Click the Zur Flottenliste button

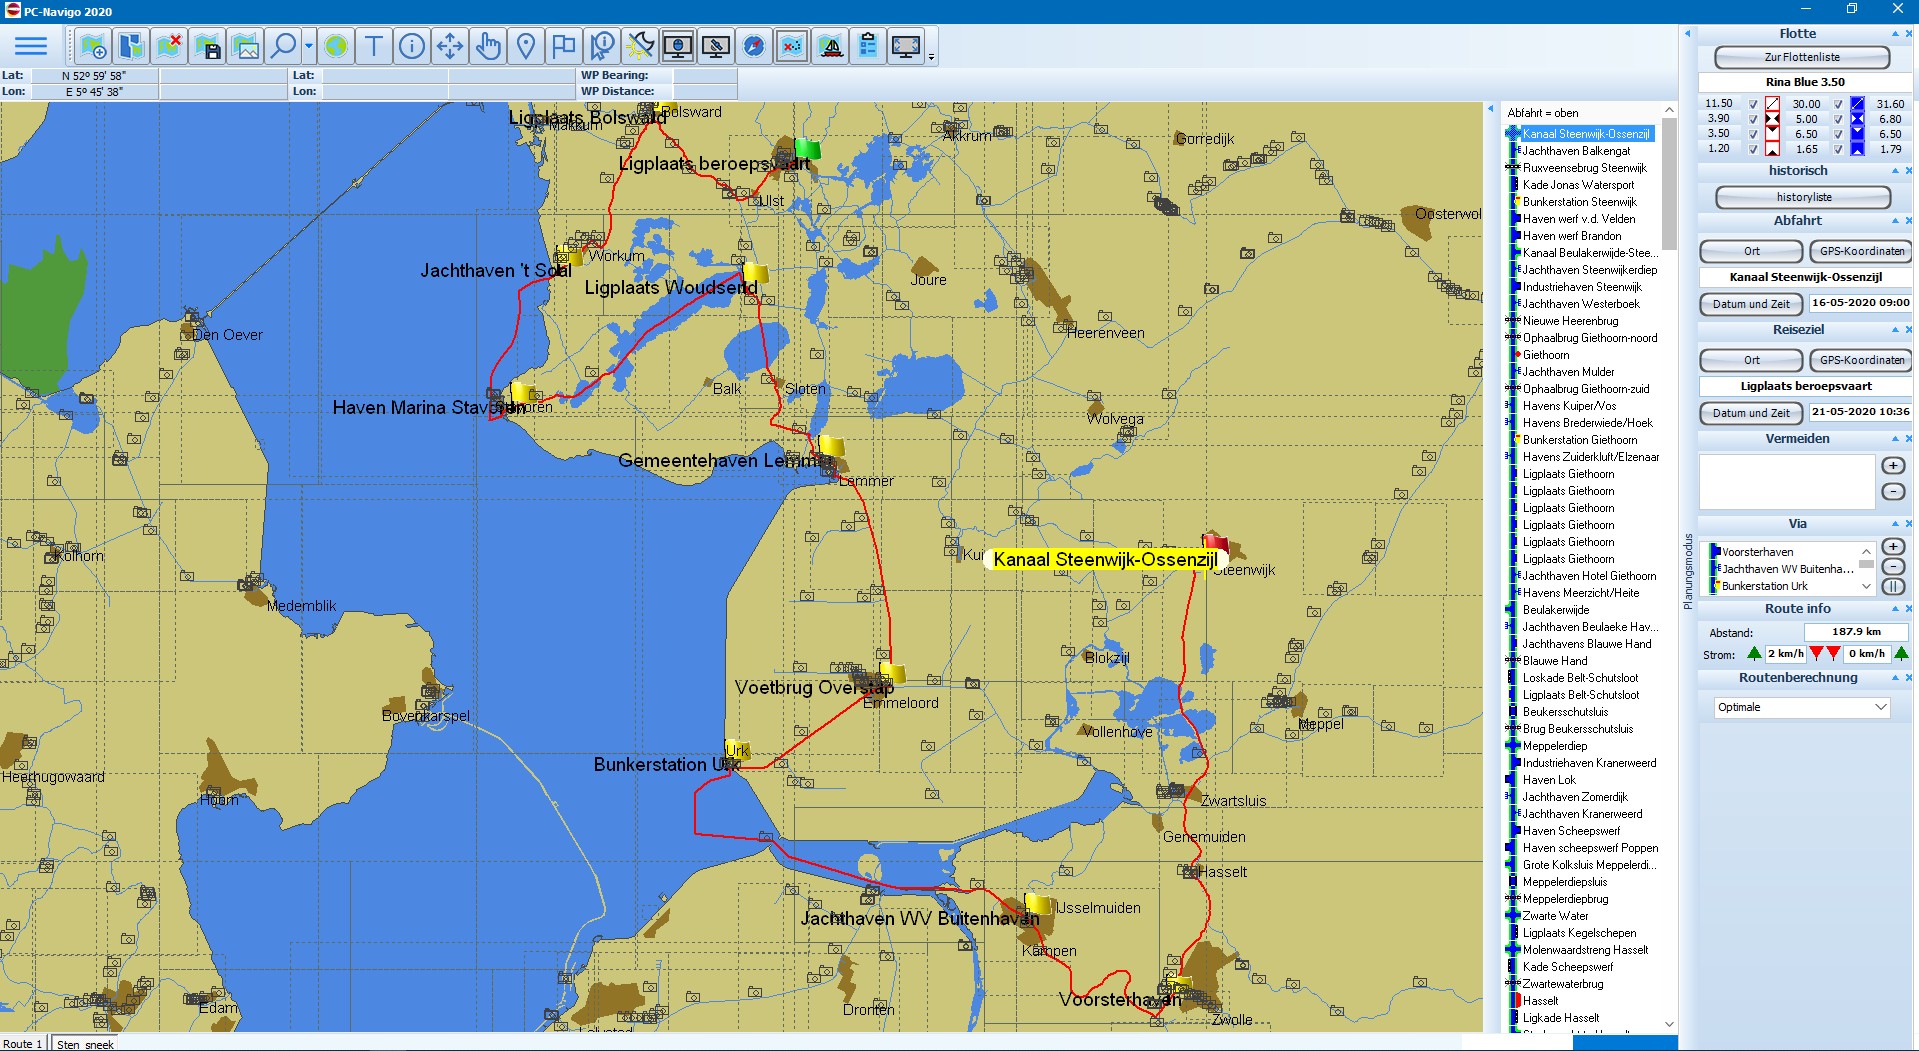point(1802,58)
